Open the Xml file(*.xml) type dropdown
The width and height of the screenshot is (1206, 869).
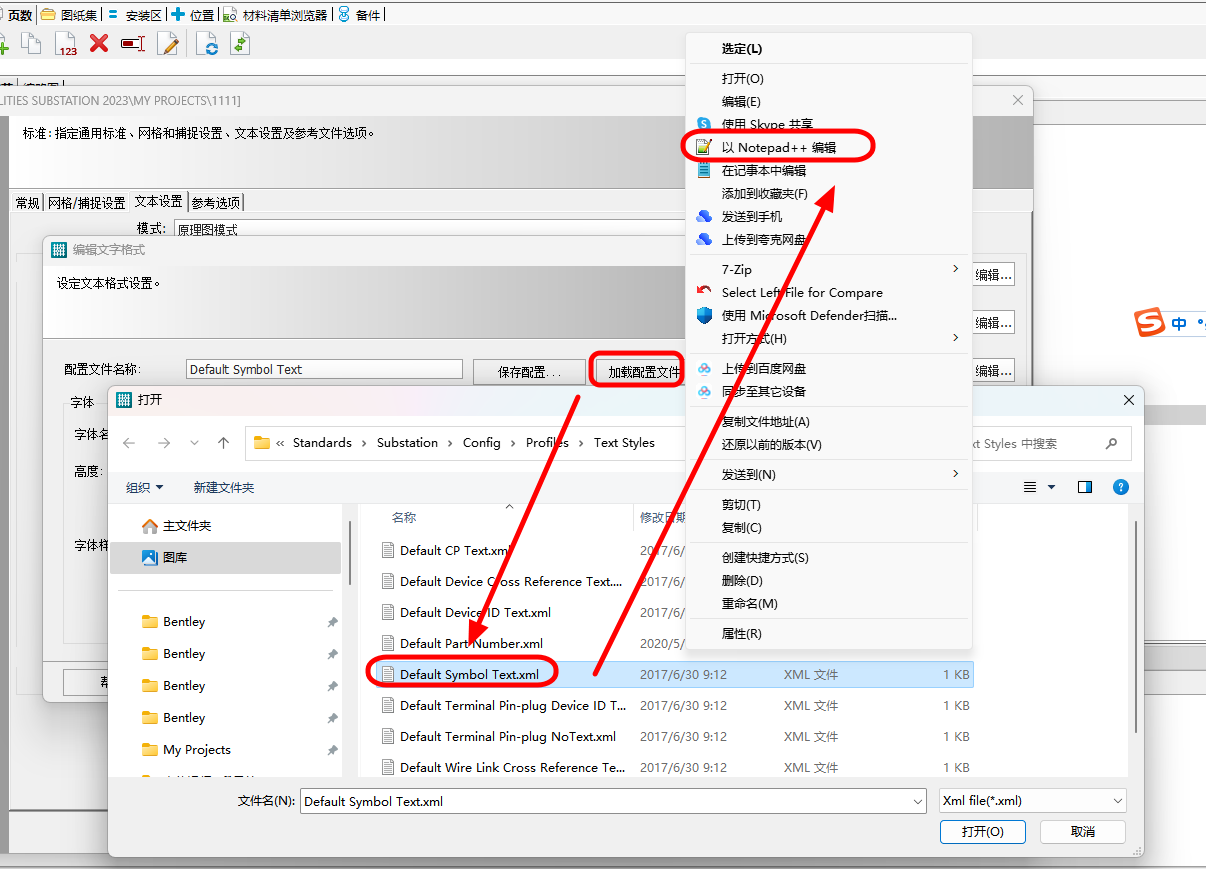pos(1033,801)
